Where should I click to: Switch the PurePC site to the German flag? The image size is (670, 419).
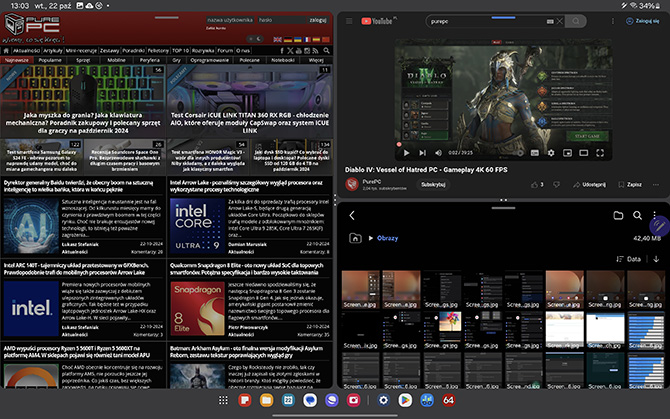(288, 39)
